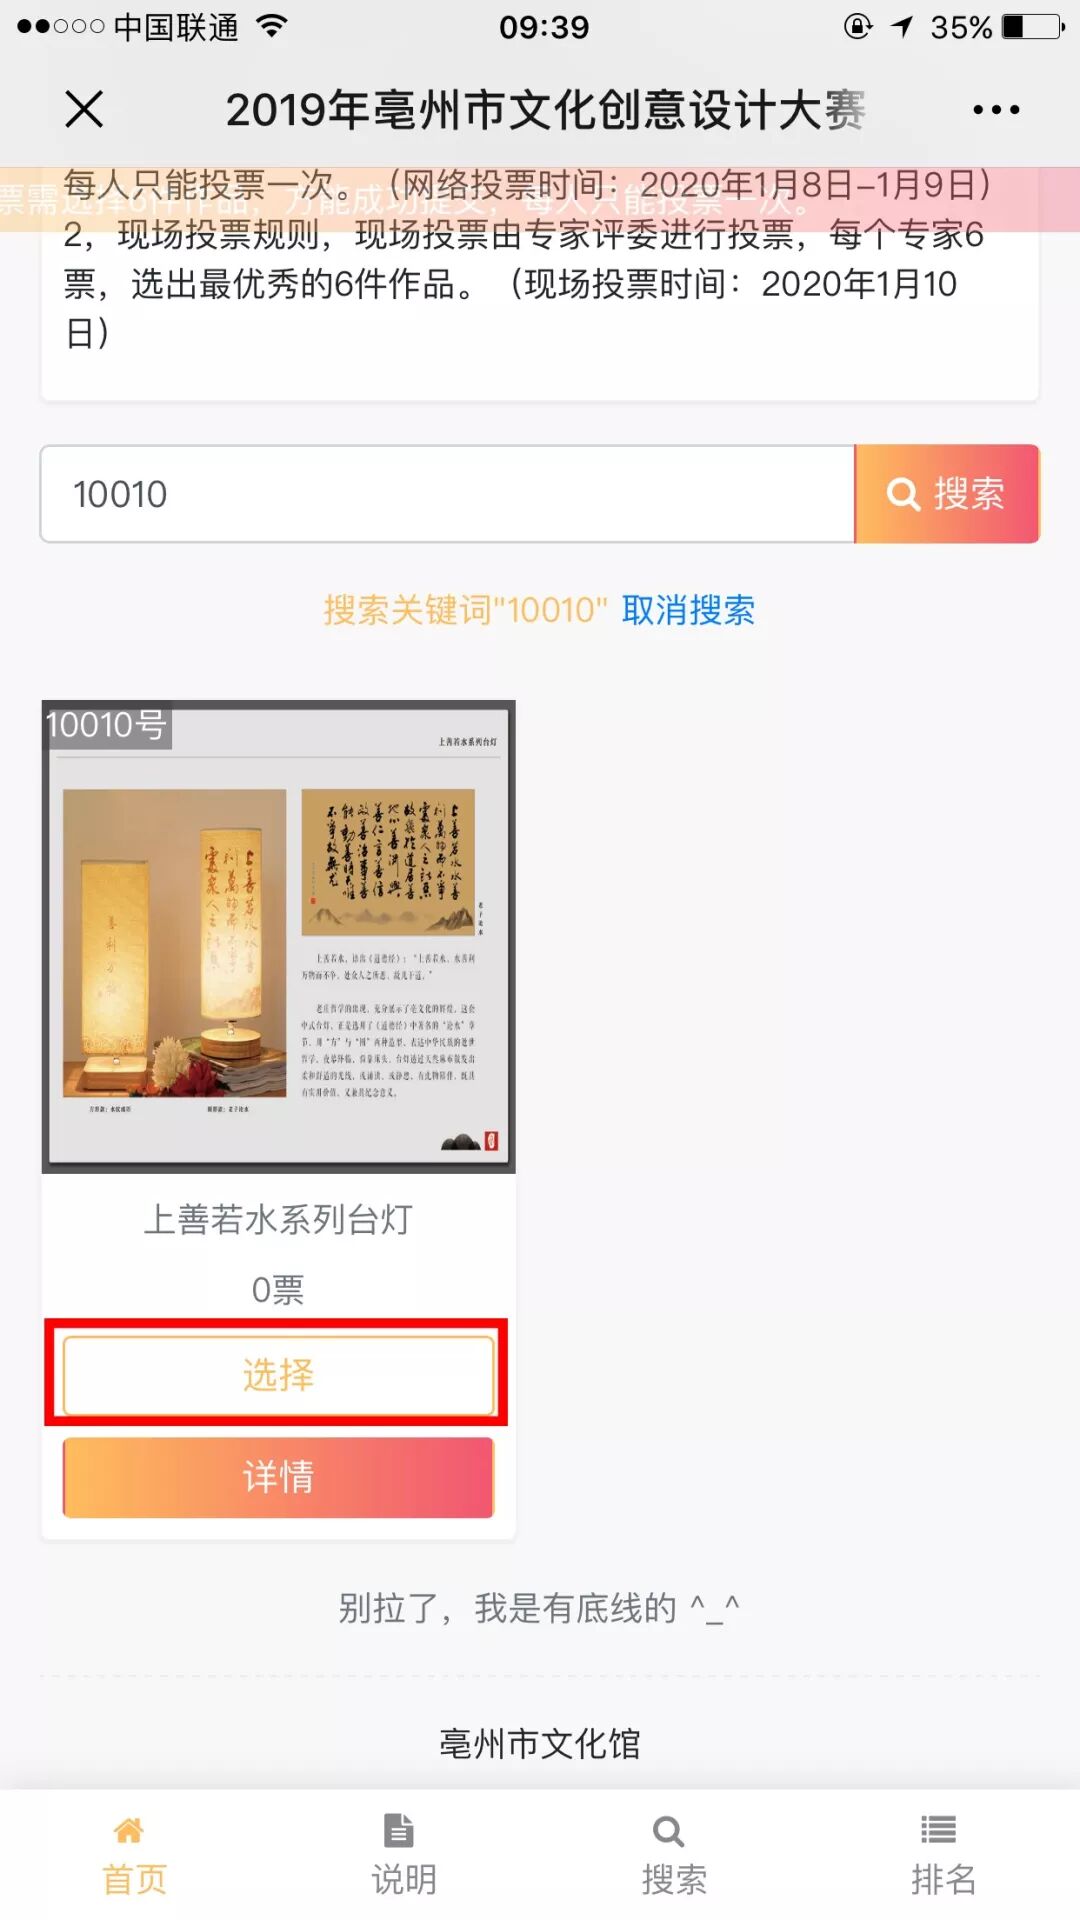Tap the 上善若水系列台灯 title text

pos(278,1219)
